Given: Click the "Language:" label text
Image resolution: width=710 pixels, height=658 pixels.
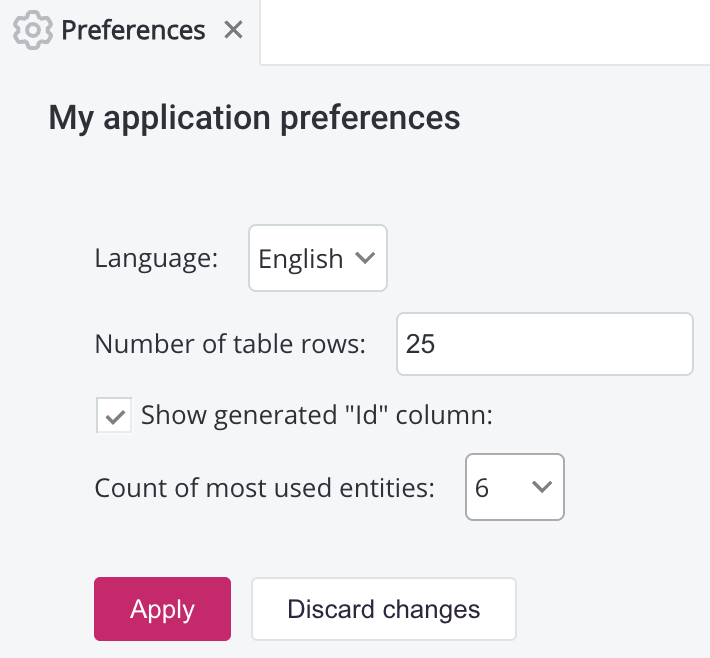Looking at the screenshot, I should (156, 258).
